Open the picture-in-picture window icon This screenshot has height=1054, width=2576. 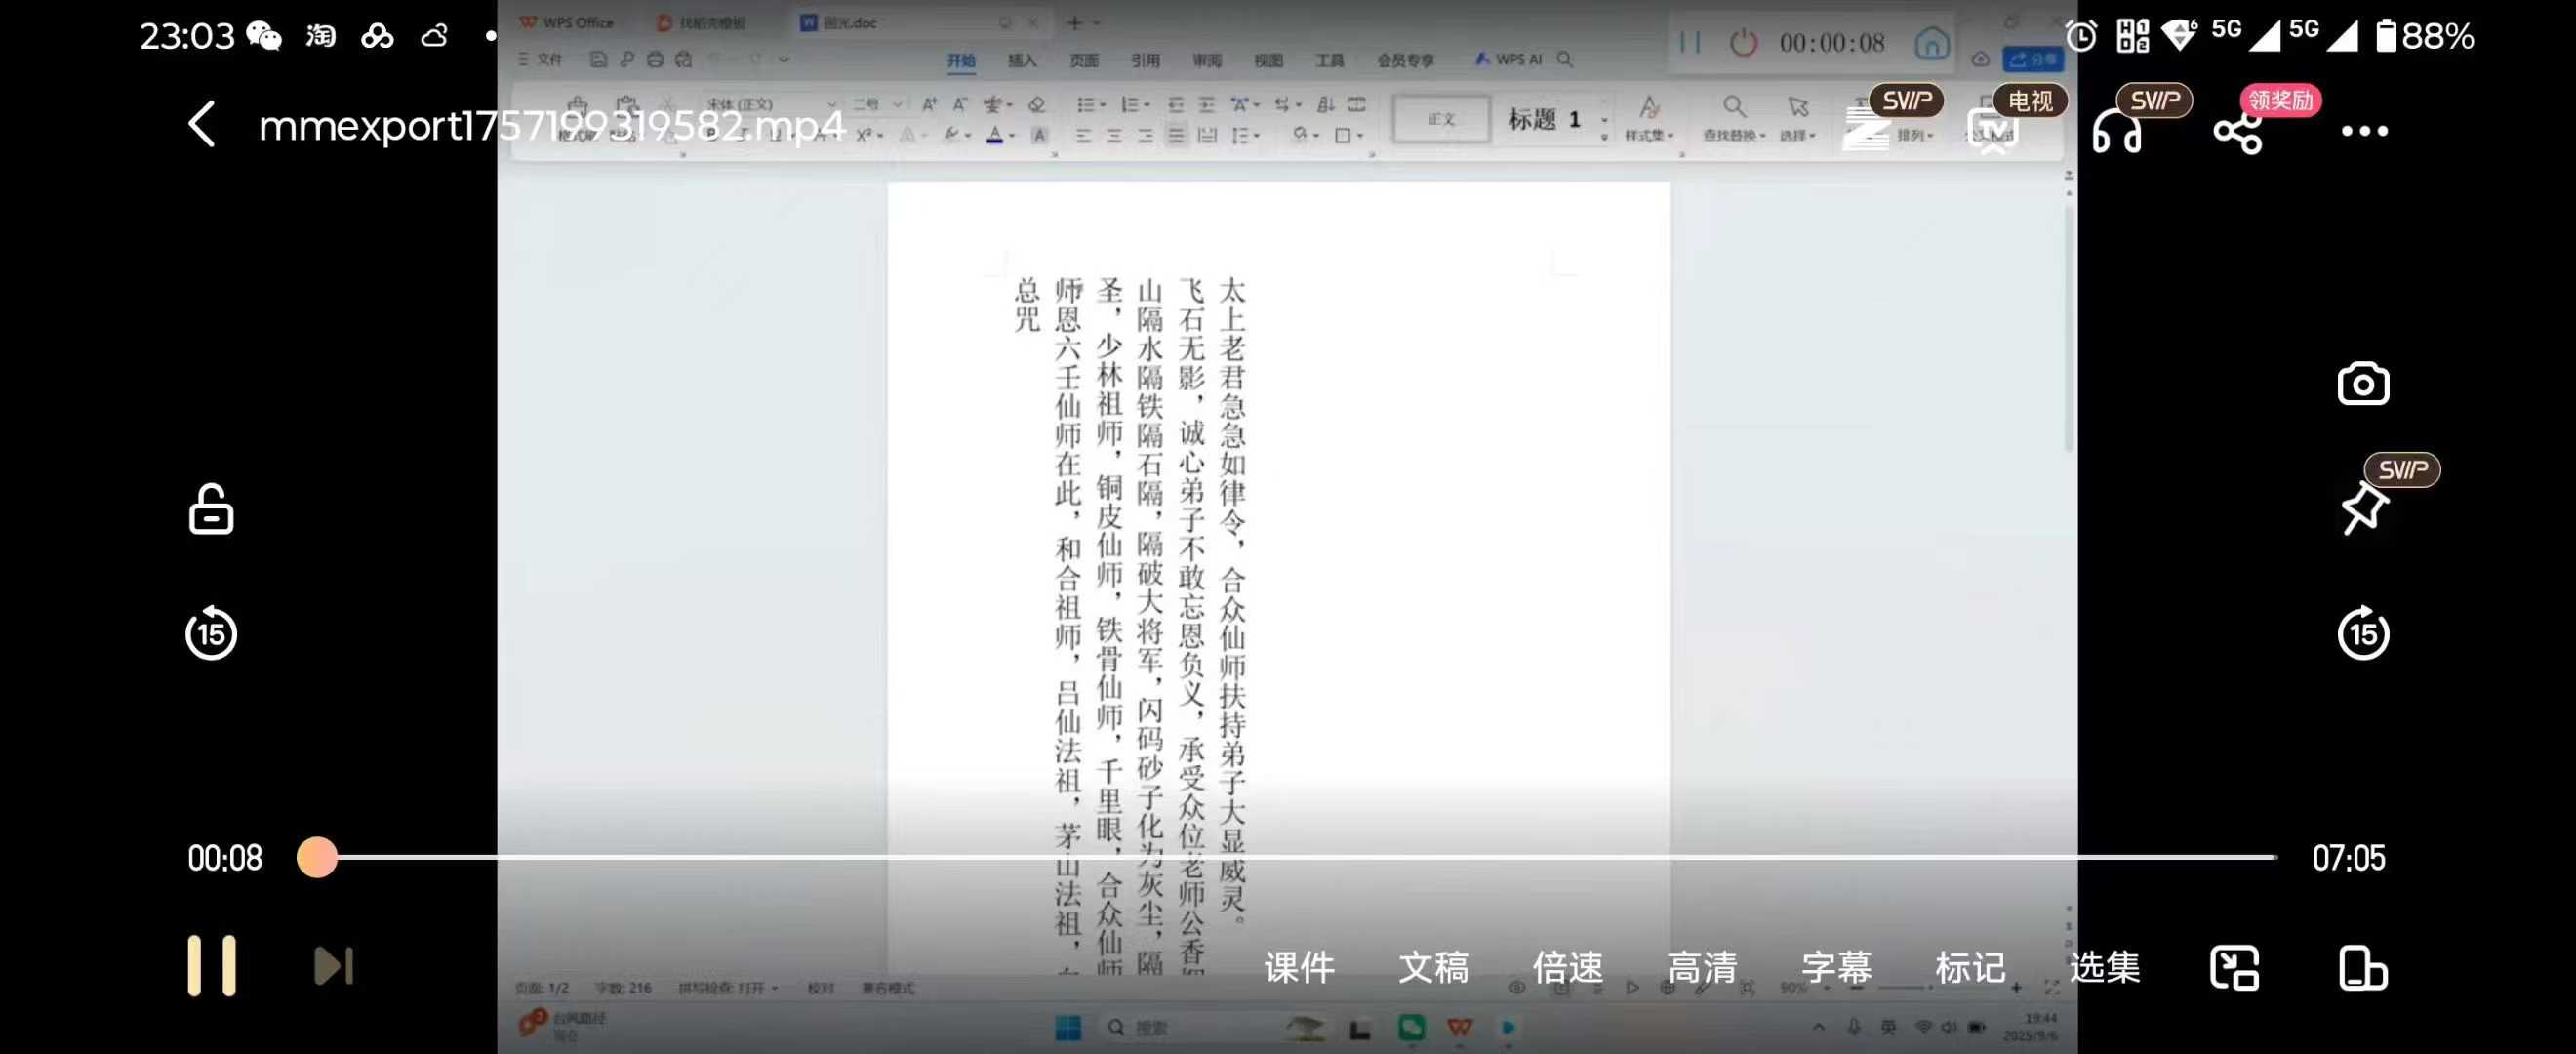tap(2234, 968)
